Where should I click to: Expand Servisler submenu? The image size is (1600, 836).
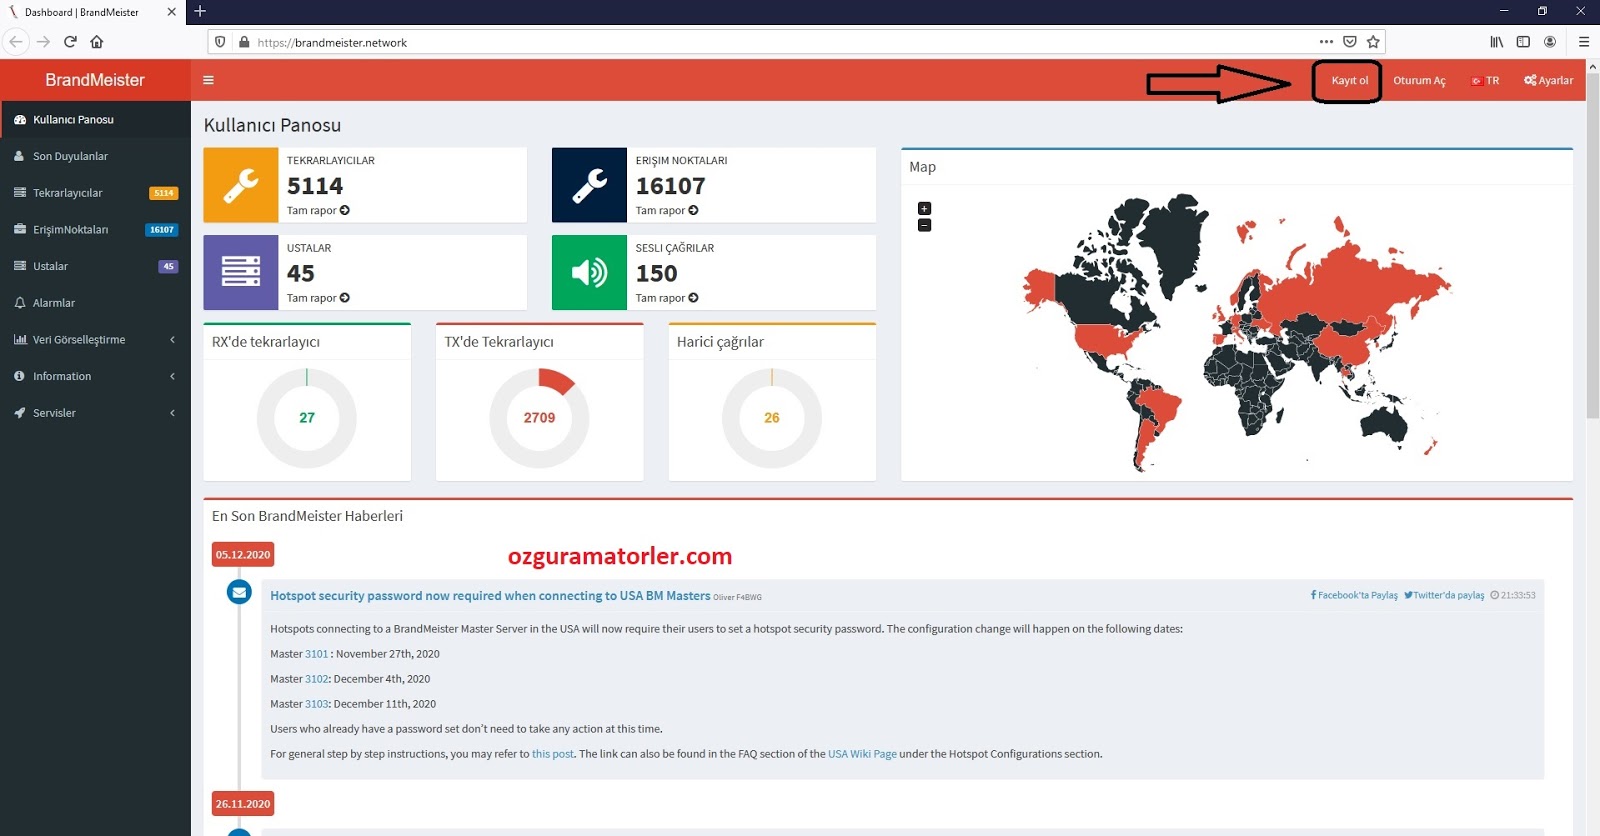pyautogui.click(x=95, y=413)
